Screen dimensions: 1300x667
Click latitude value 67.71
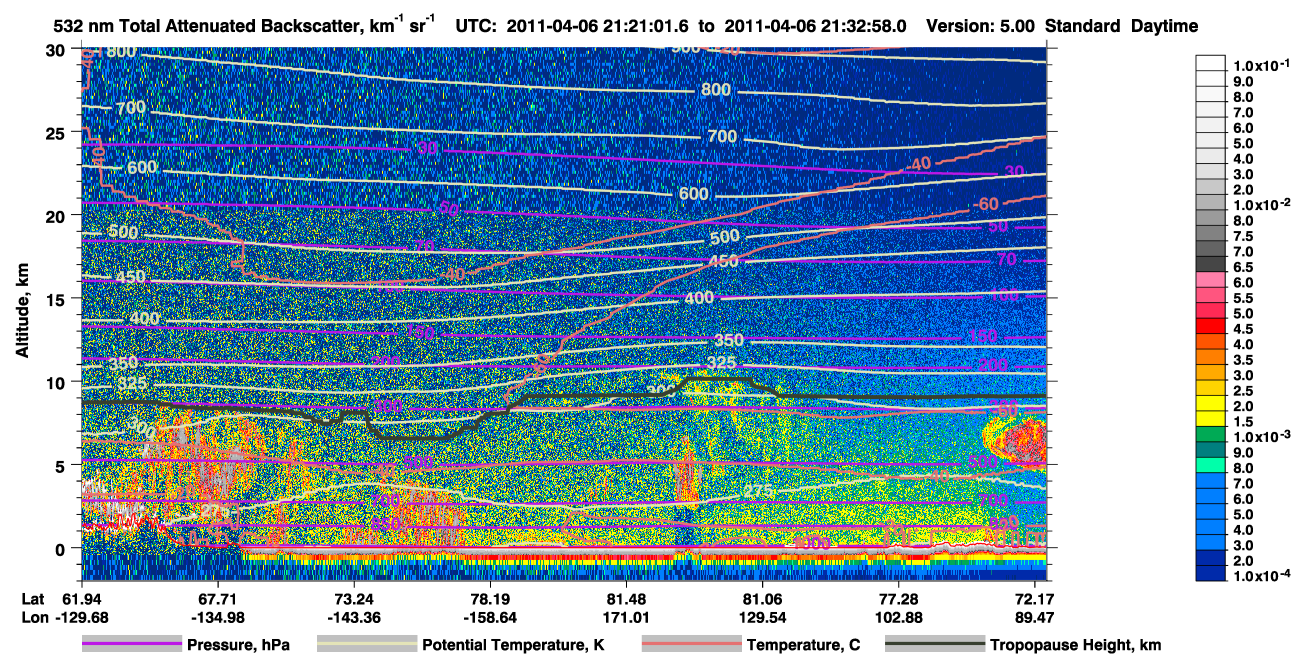coord(217,598)
